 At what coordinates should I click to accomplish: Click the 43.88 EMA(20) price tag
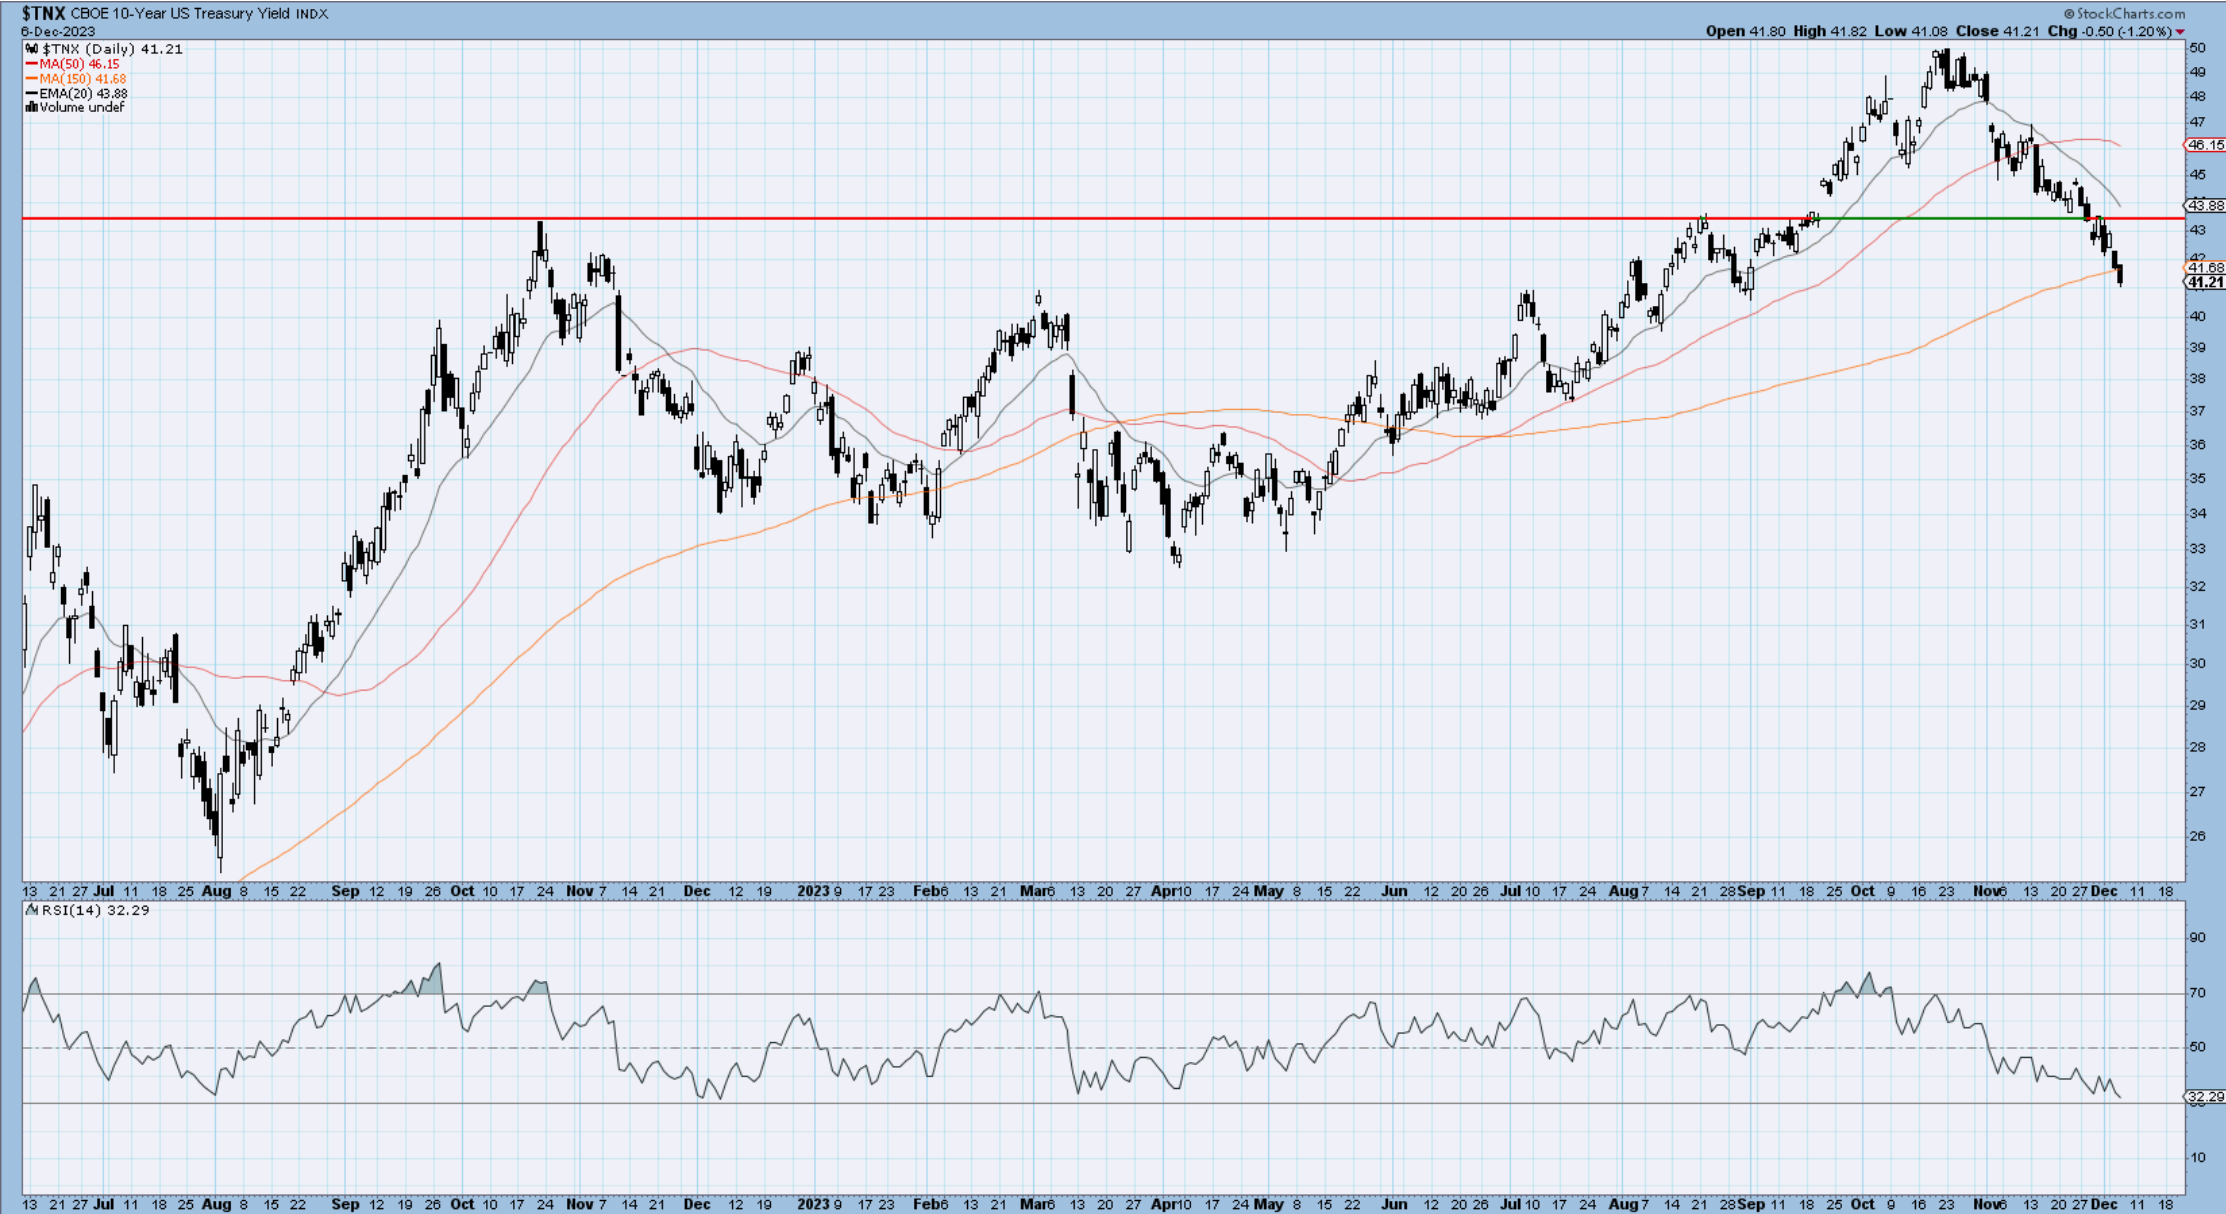(2204, 206)
